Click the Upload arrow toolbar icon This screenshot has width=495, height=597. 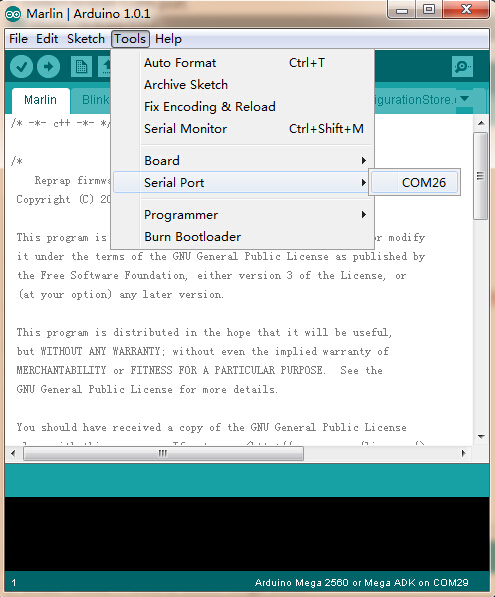point(48,67)
